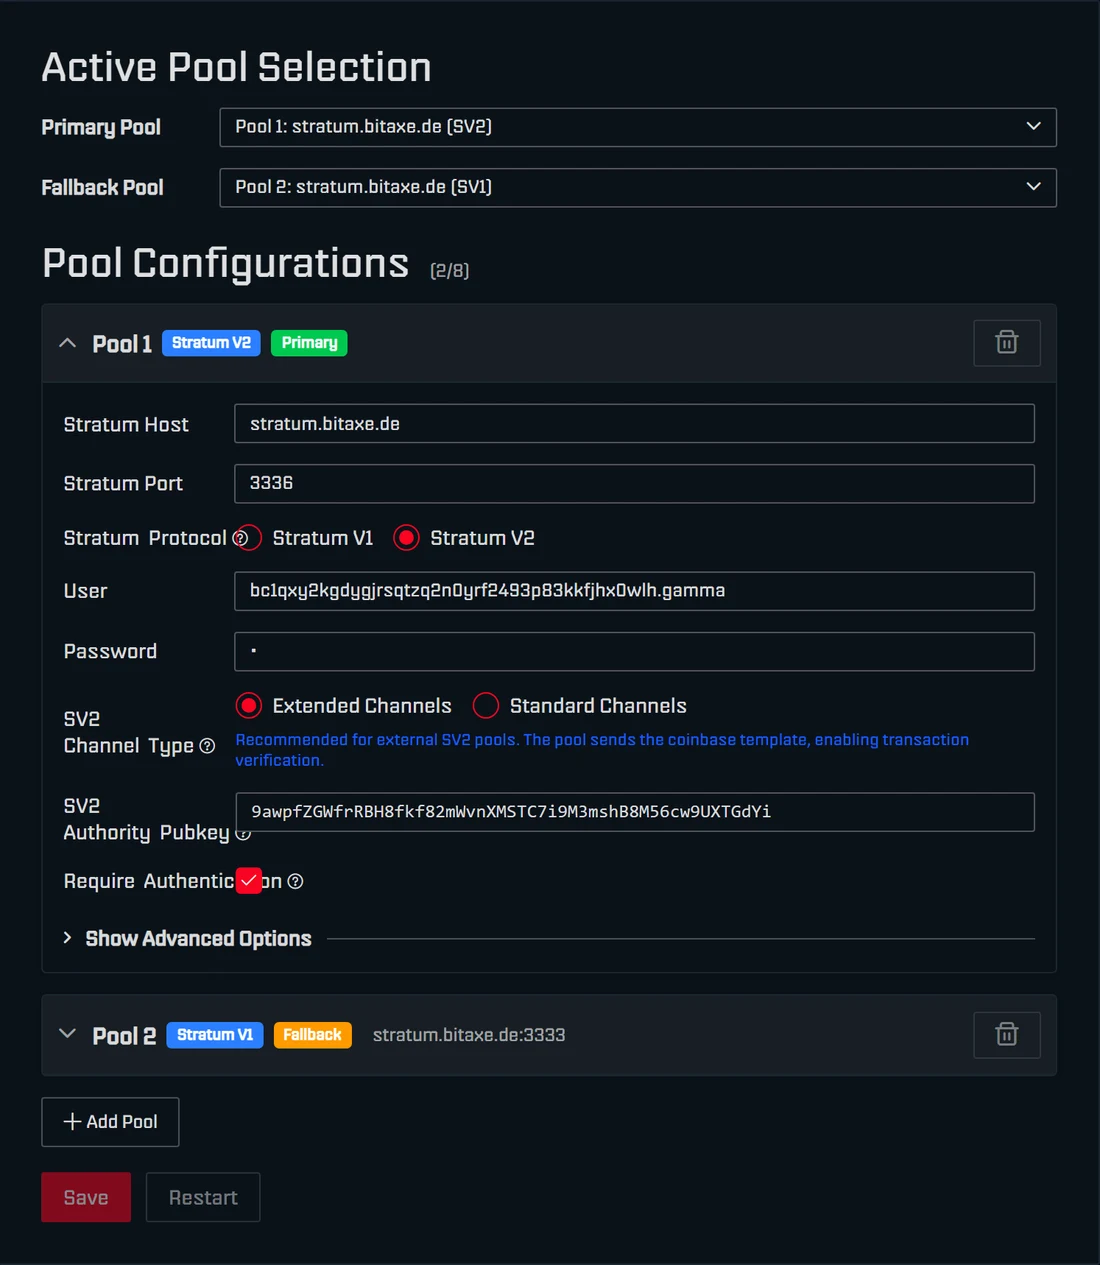Viewport: 1100px width, 1265px height.
Task: Click the blue Stratum V1 badge
Action: [215, 1035]
